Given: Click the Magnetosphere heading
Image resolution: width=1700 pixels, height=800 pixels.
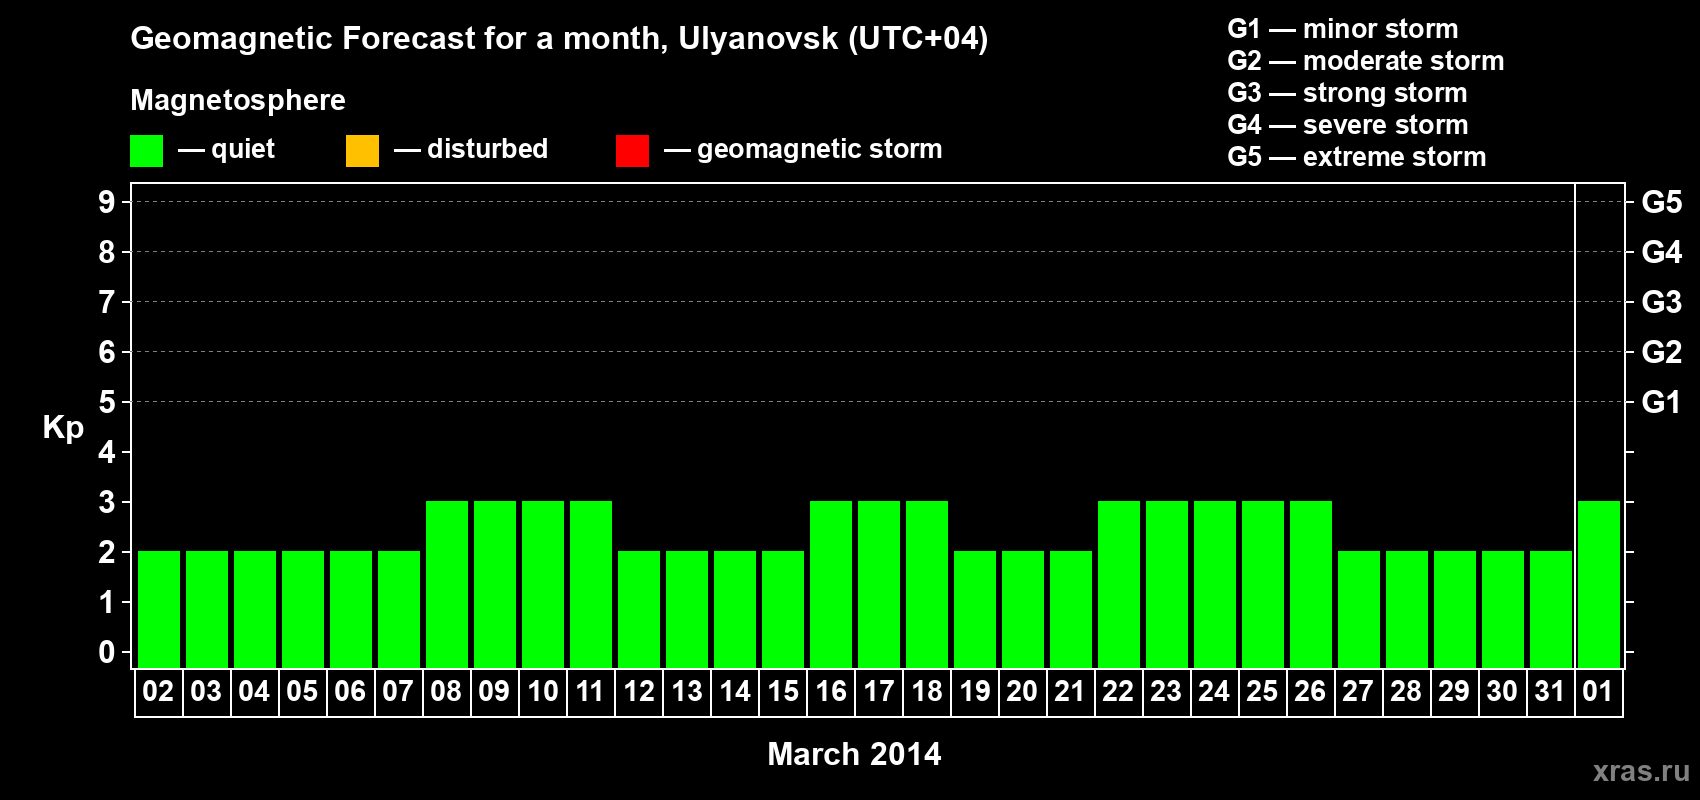Looking at the screenshot, I should pyautogui.click(x=238, y=100).
